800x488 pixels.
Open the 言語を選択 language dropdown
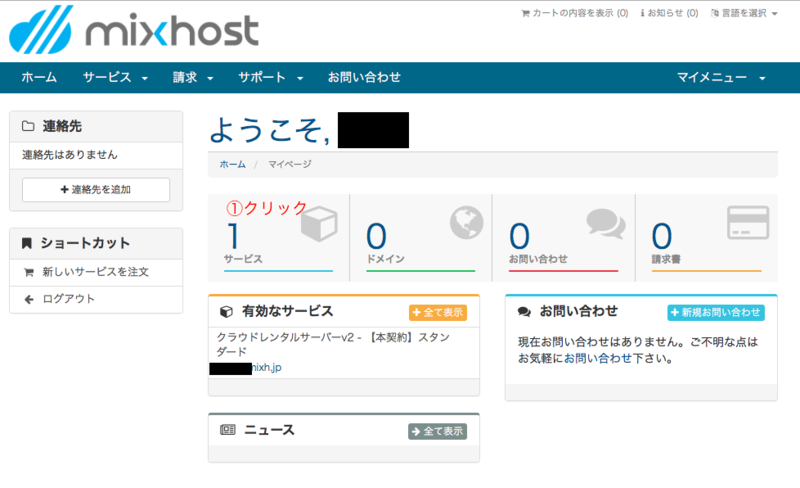coord(744,13)
